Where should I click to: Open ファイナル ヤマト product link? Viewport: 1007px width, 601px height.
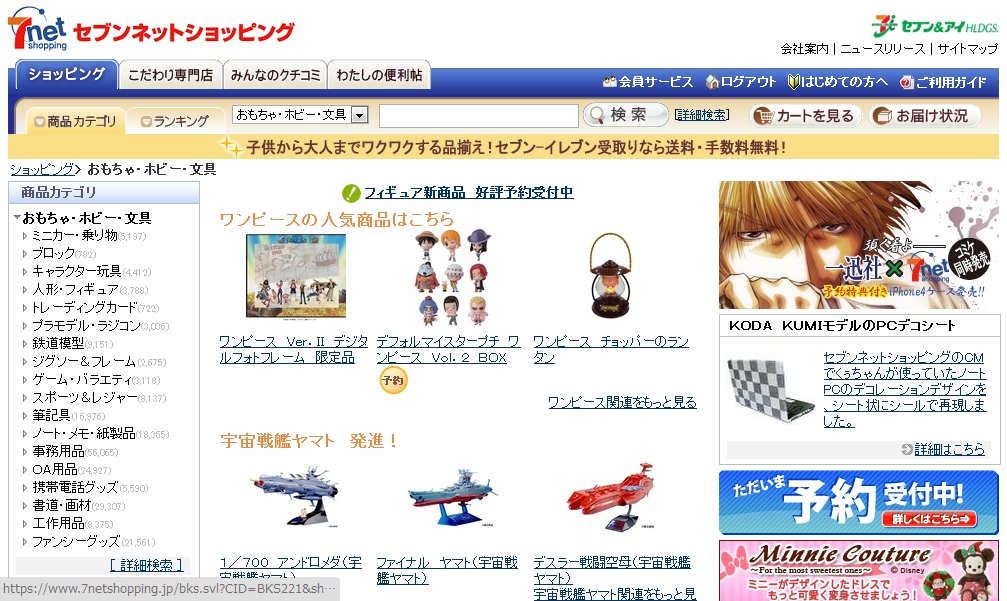[447, 570]
